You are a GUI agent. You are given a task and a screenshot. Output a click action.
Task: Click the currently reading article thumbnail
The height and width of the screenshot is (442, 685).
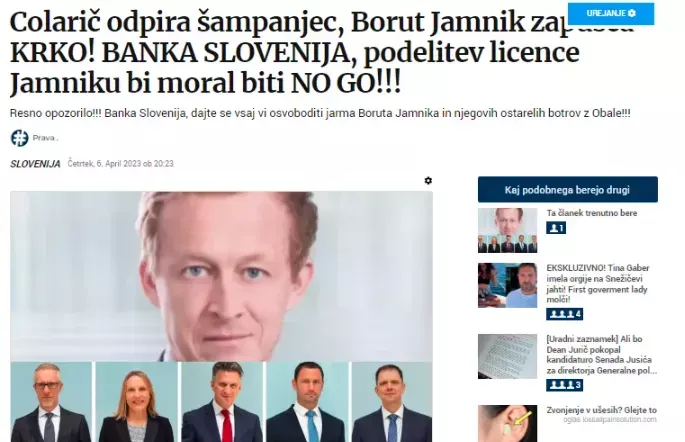pos(507,231)
